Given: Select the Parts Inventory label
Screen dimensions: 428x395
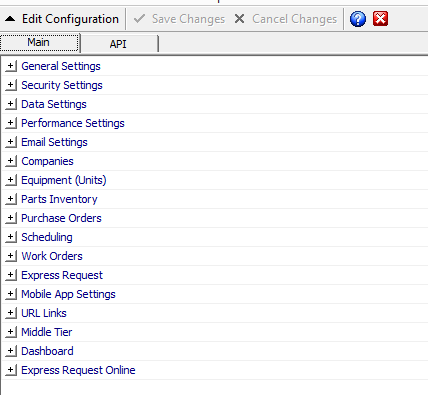Looking at the screenshot, I should pos(59,199).
